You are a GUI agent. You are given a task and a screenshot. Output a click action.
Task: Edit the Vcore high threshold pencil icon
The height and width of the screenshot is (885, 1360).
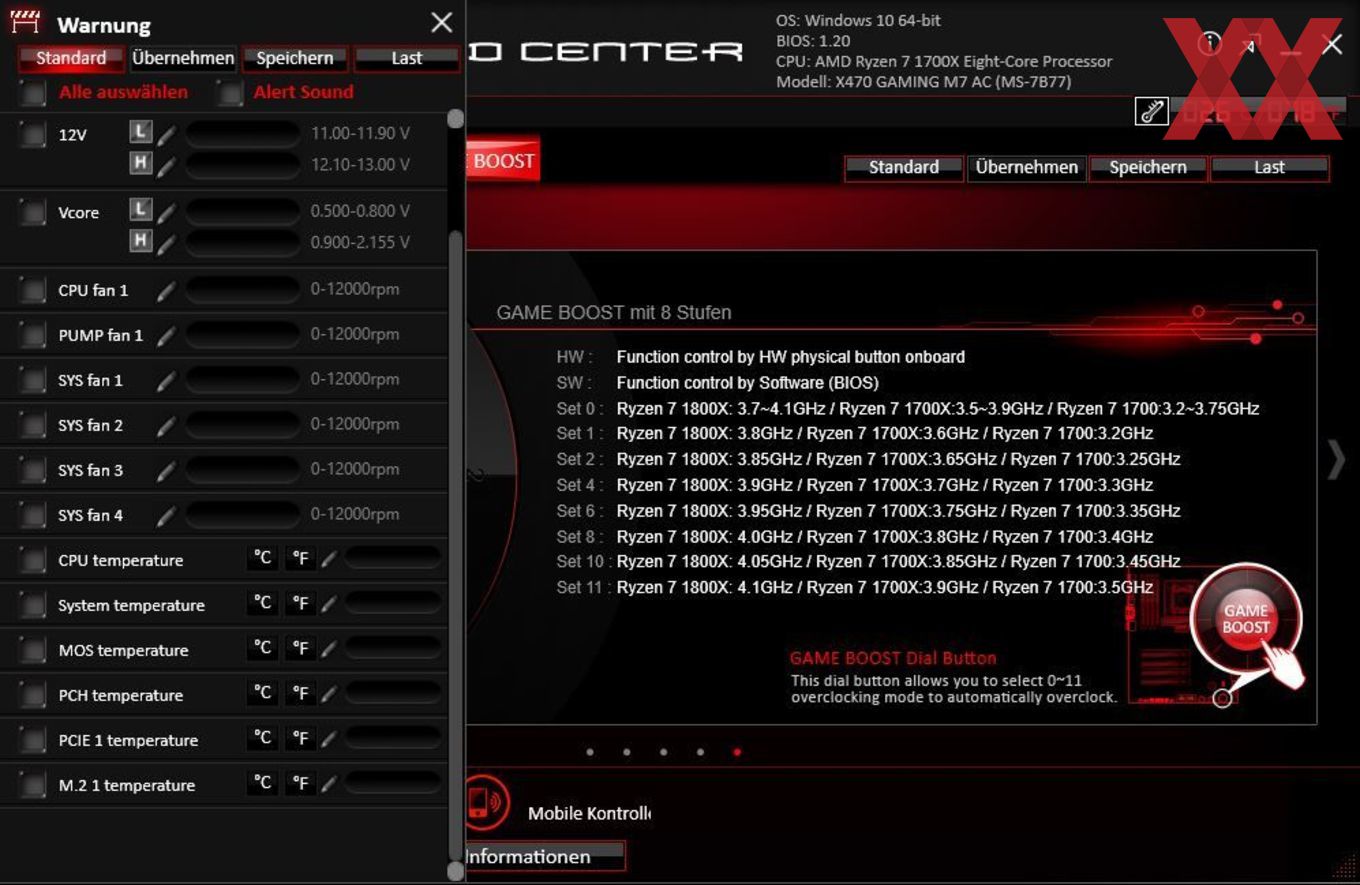(x=167, y=242)
